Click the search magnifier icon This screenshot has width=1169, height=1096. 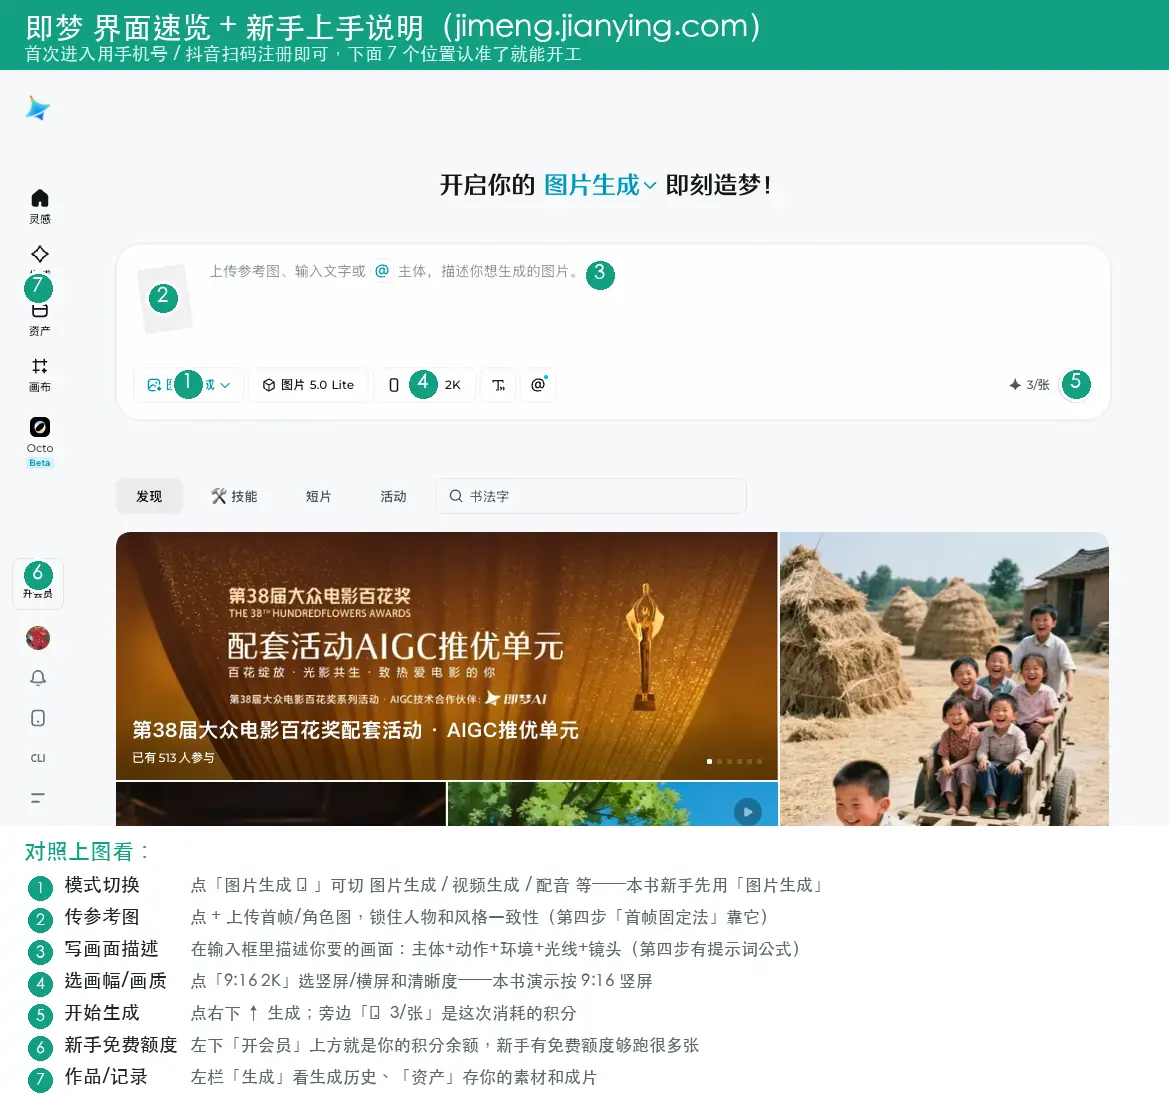456,496
